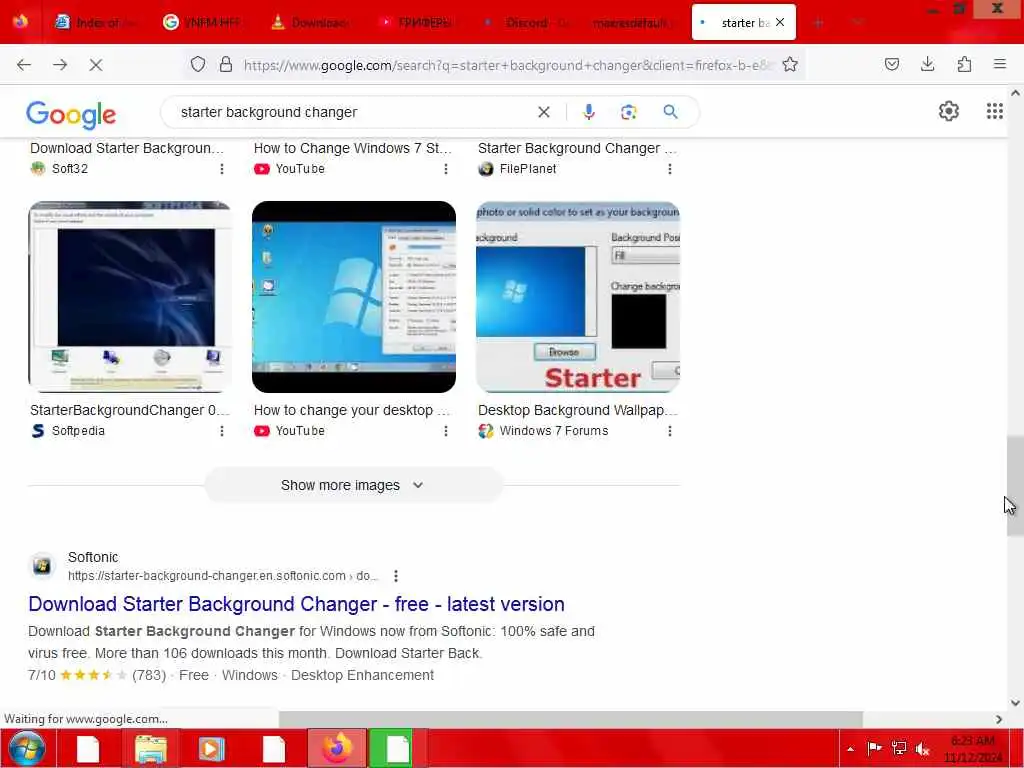The width and height of the screenshot is (1024, 768).
Task: Open the media player taskbar icon
Action: point(211,749)
